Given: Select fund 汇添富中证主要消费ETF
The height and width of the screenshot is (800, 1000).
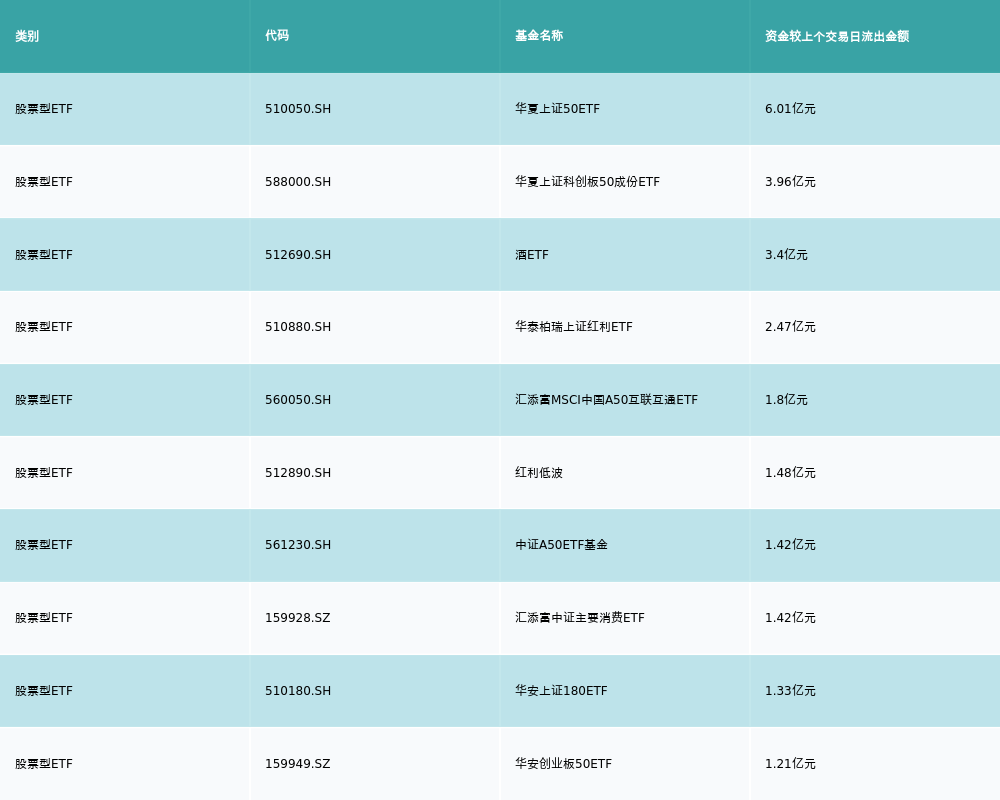Looking at the screenshot, I should pos(580,618).
